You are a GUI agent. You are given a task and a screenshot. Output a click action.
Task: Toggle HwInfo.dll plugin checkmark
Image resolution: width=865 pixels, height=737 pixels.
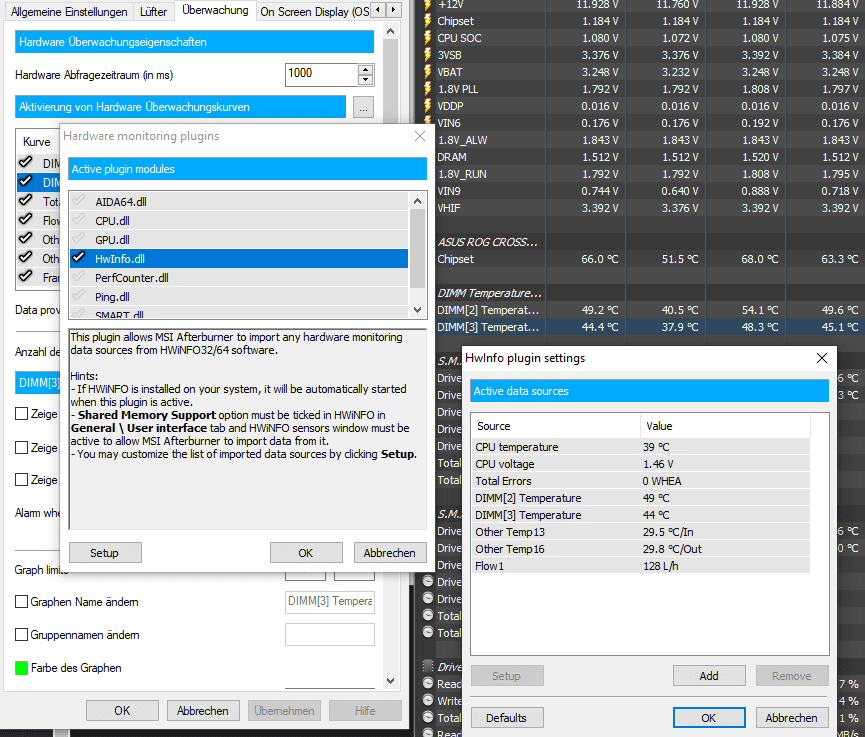79,258
